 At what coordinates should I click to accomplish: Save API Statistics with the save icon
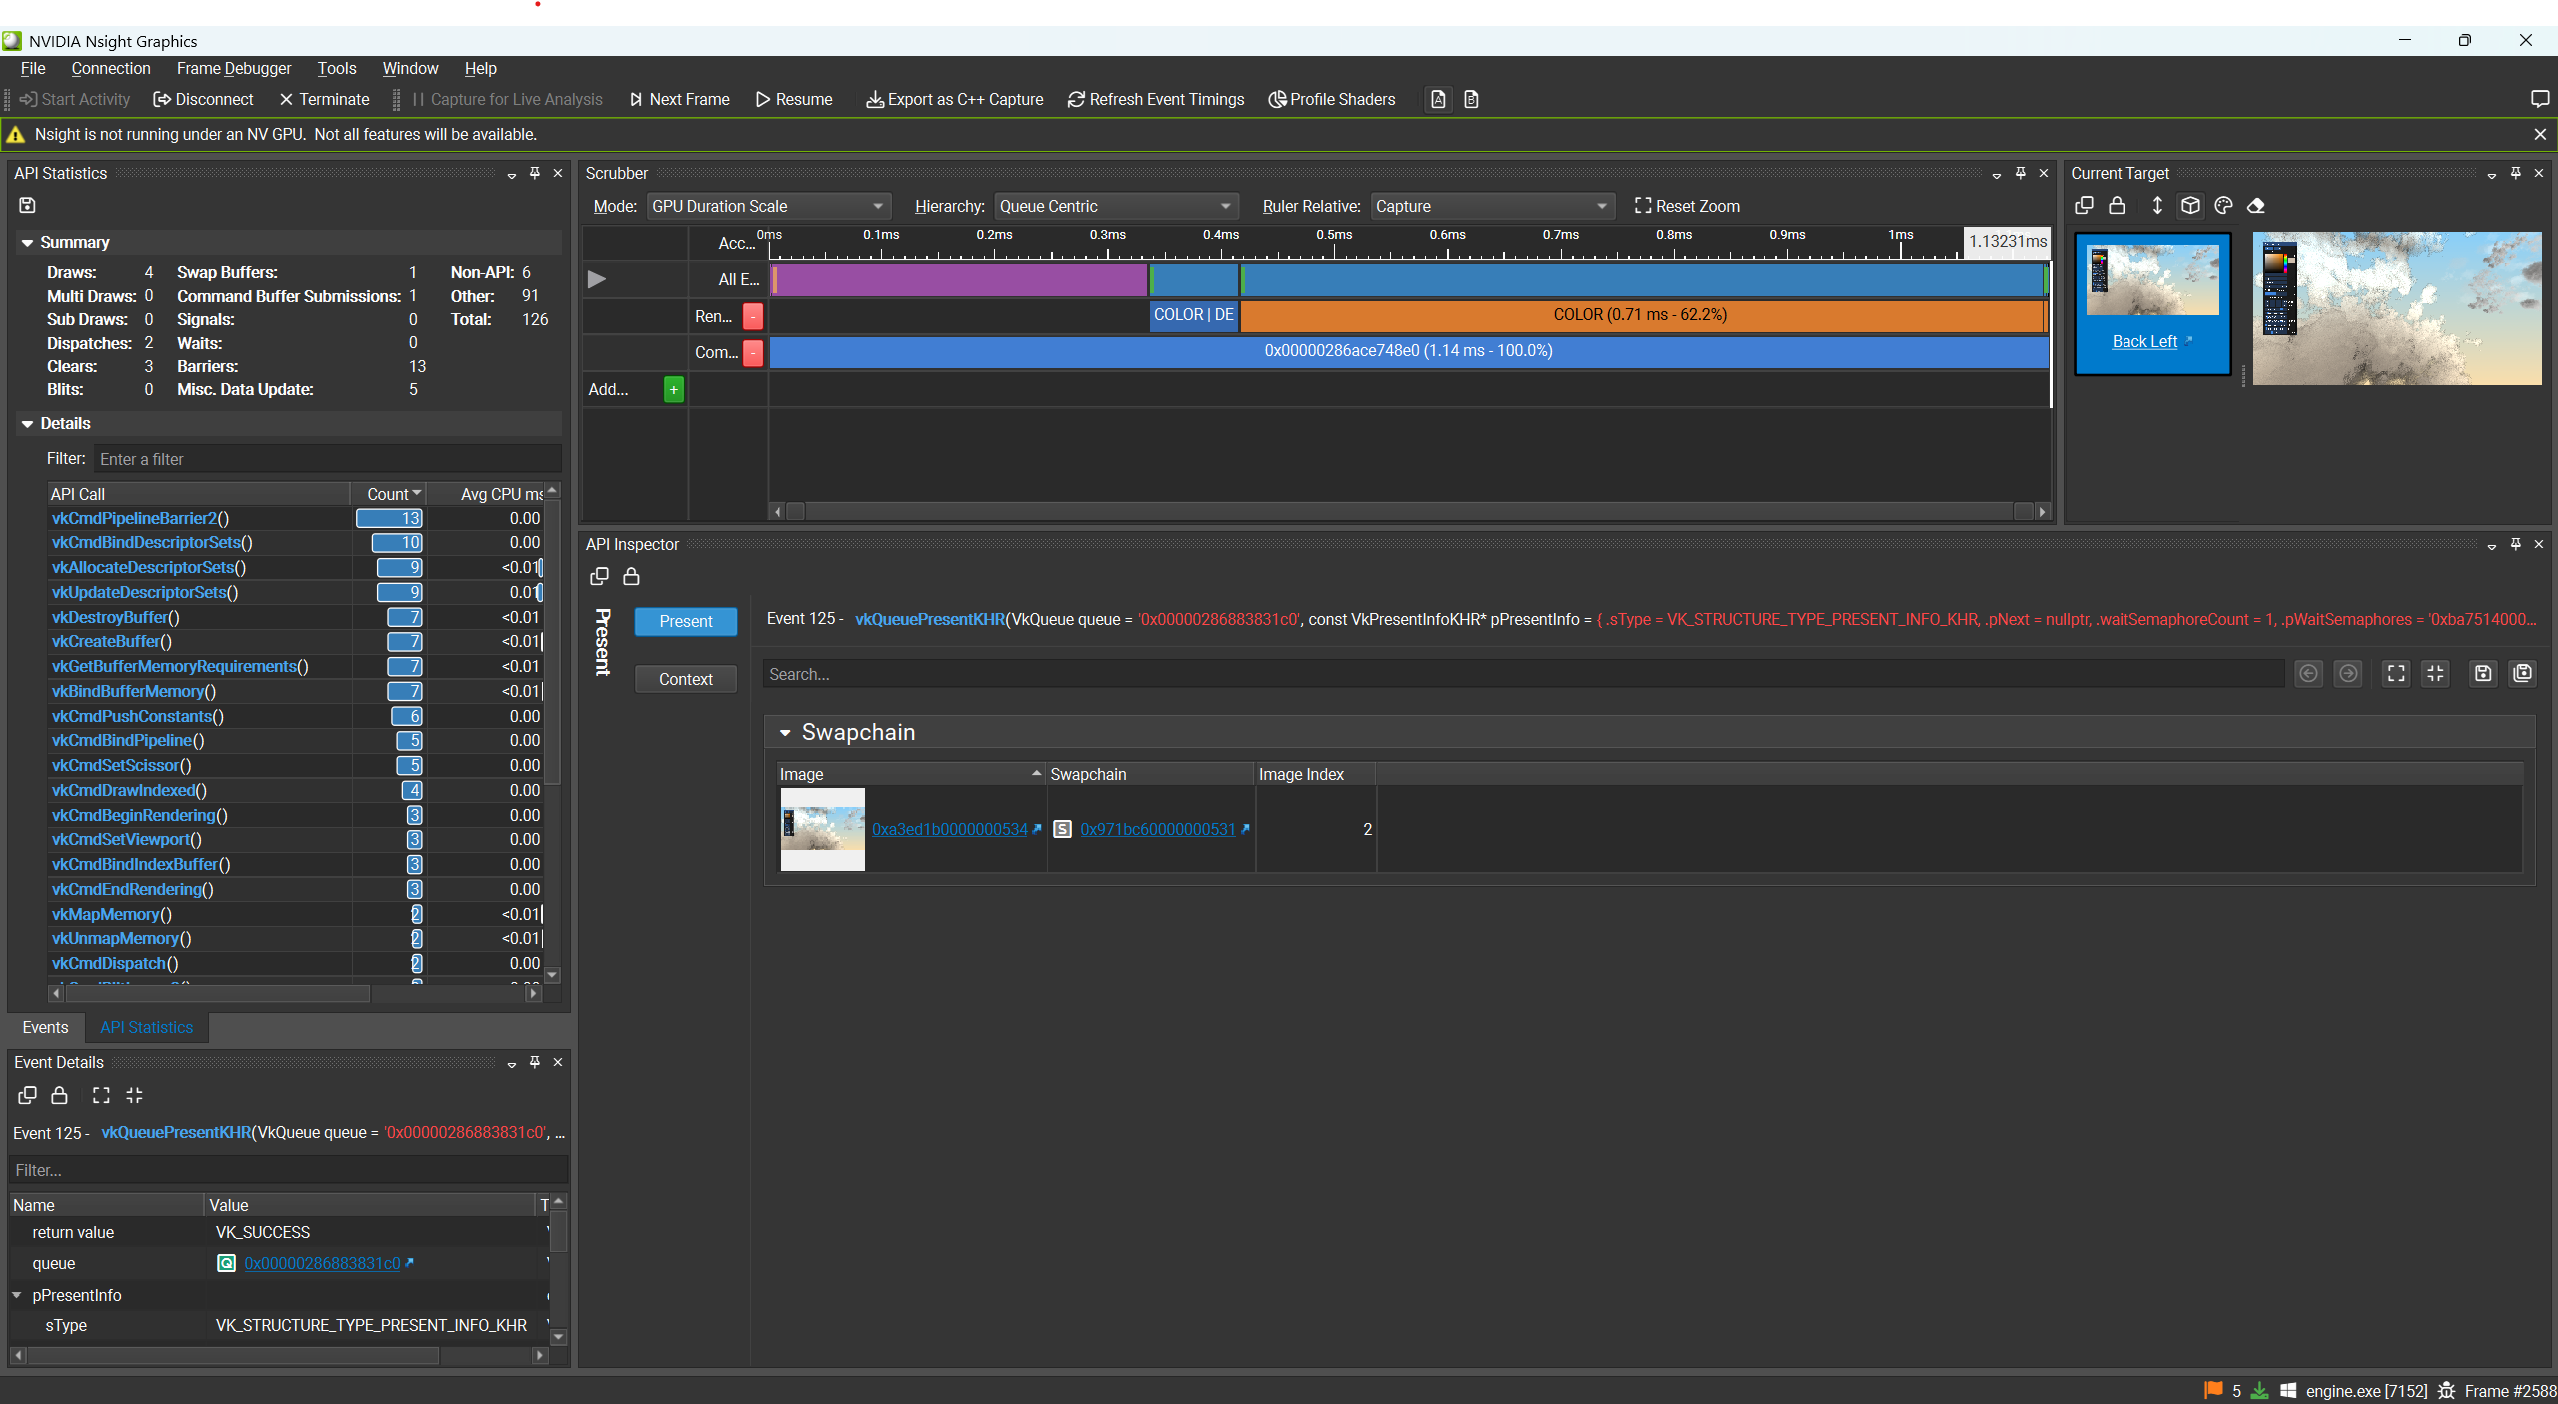click(27, 205)
